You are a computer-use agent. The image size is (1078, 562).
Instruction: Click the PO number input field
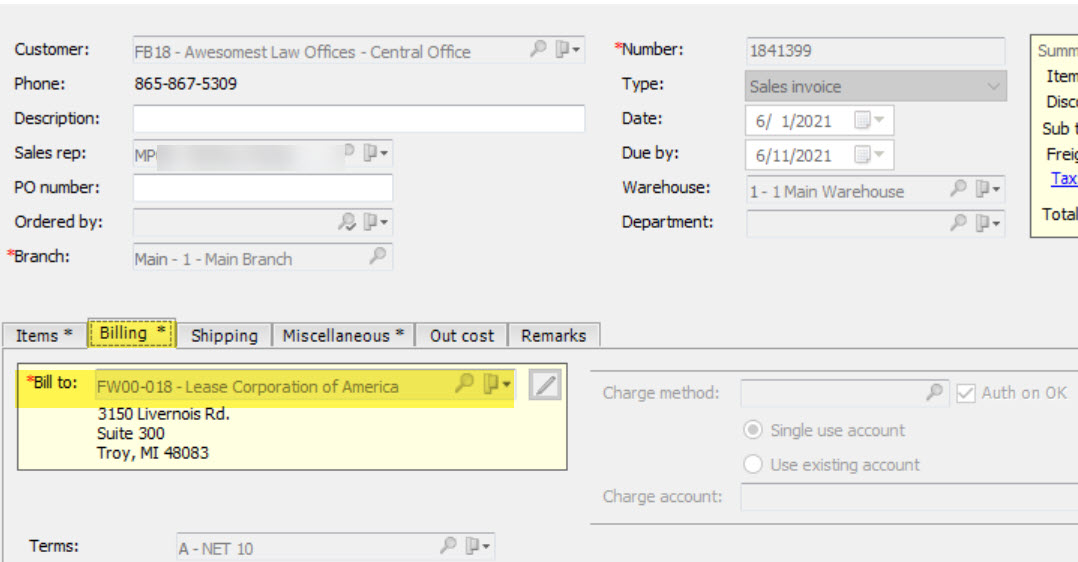tap(263, 187)
